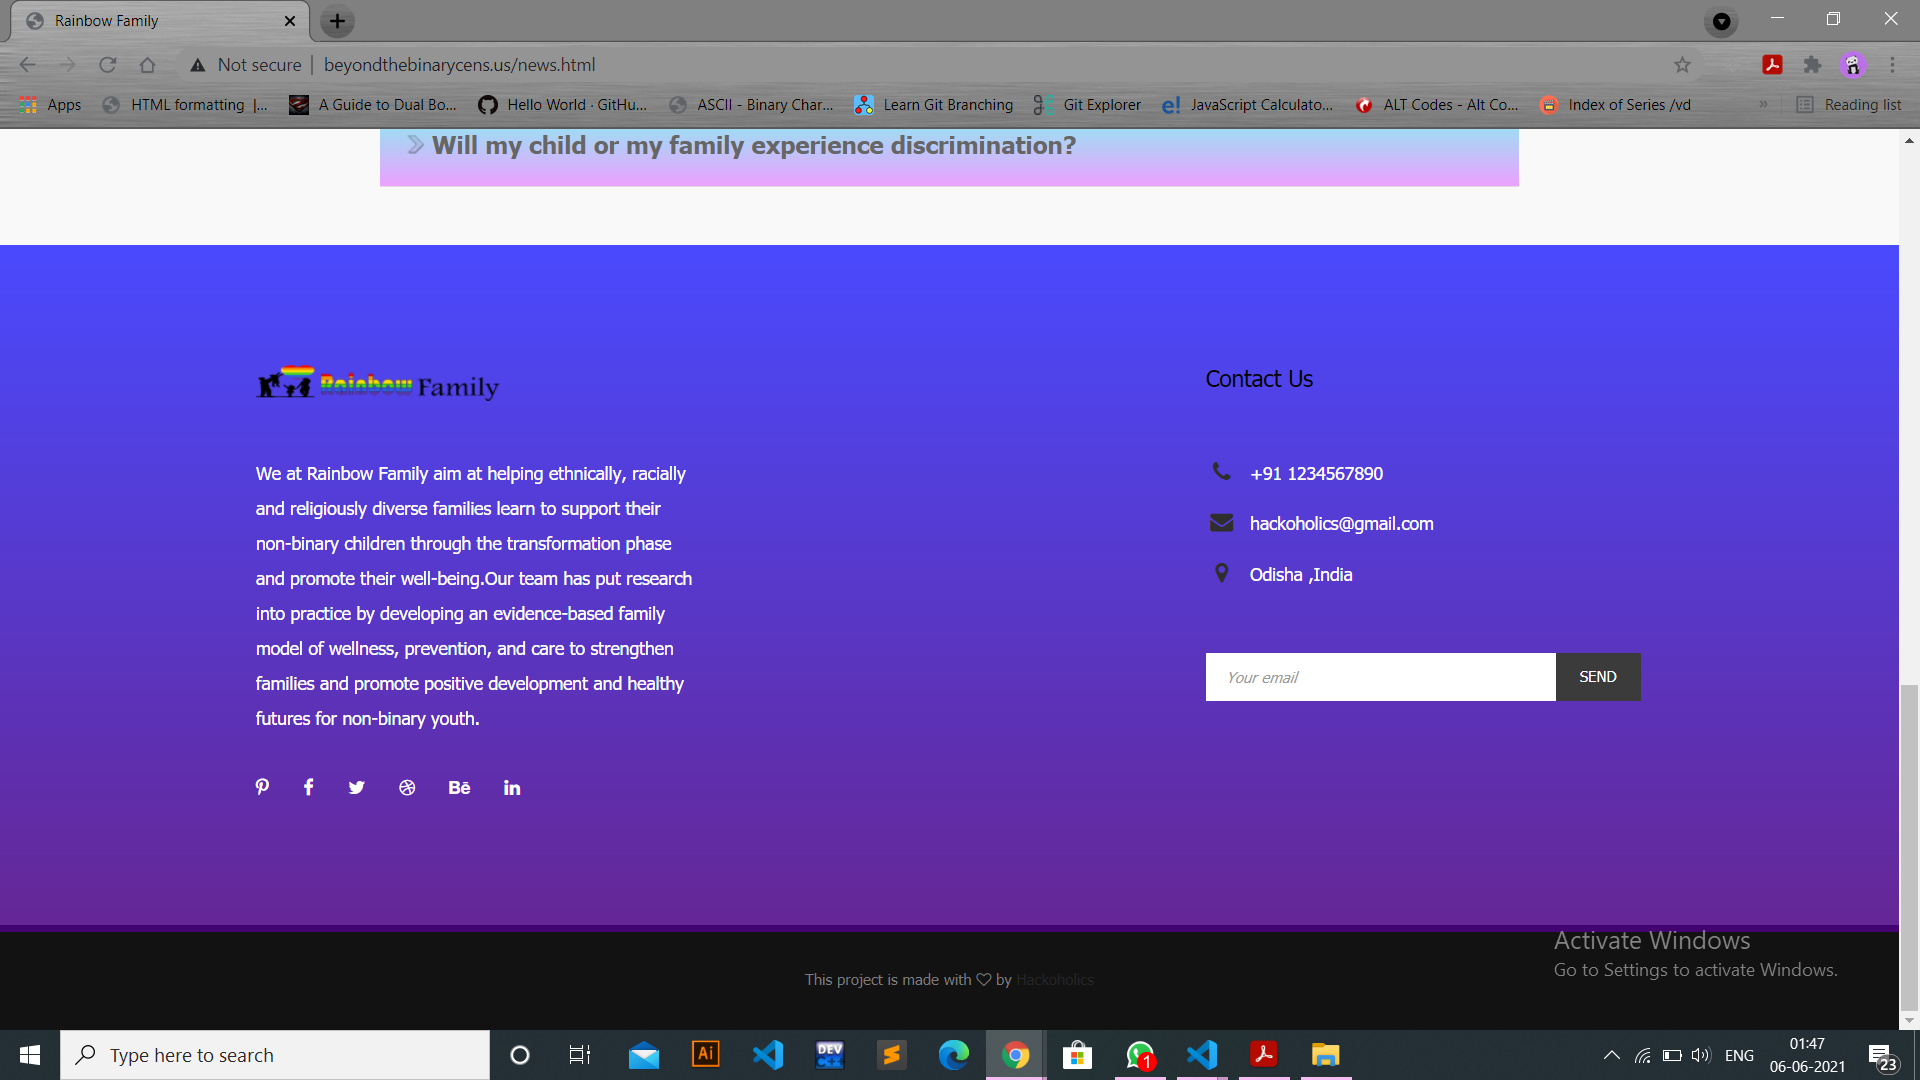Screen dimensions: 1920x1080
Task: Open the Learn Git Branching bookmark
Action: pos(934,105)
